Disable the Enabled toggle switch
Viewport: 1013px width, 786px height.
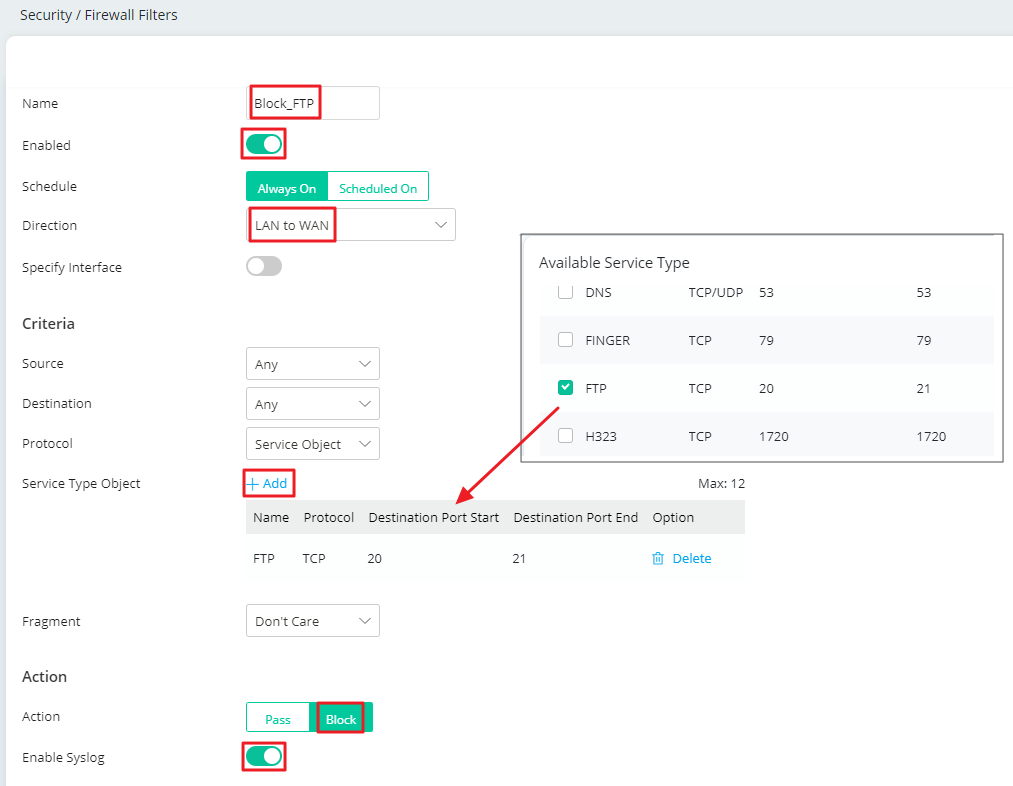(x=264, y=144)
